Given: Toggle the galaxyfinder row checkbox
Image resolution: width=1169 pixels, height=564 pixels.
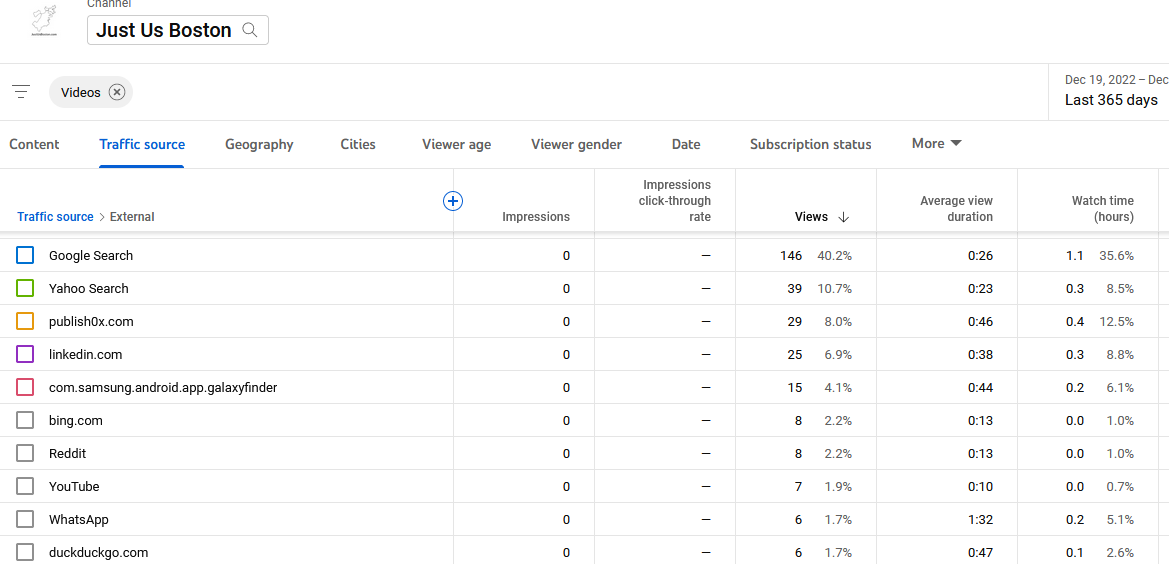Looking at the screenshot, I should [x=25, y=387].
